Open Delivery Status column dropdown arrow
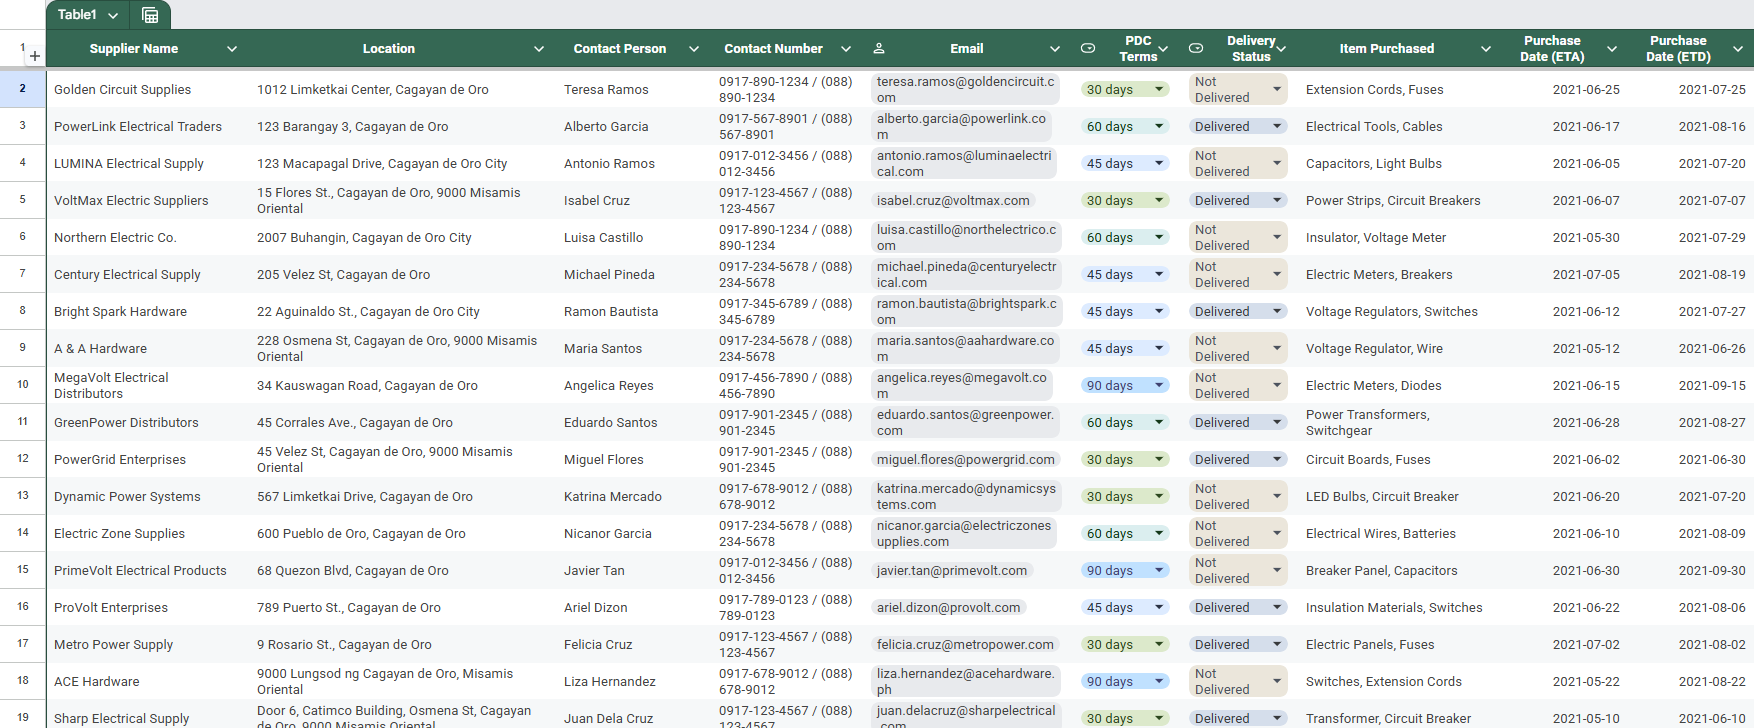Image resolution: width=1754 pixels, height=728 pixels. (1281, 48)
